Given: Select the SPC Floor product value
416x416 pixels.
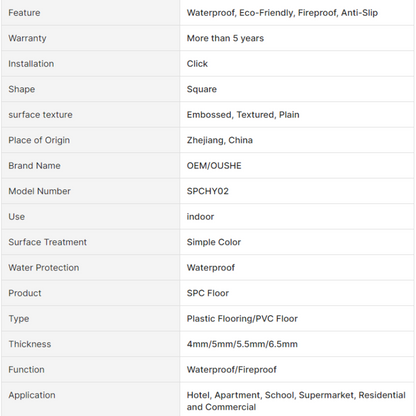Looking at the screenshot, I should [208, 293].
